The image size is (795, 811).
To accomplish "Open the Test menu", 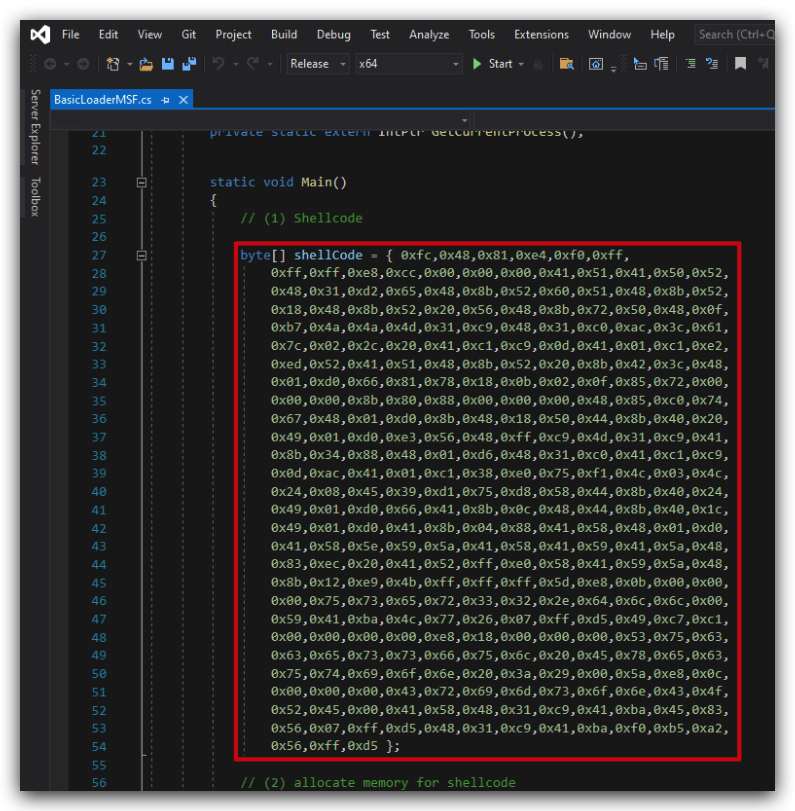I will (380, 35).
